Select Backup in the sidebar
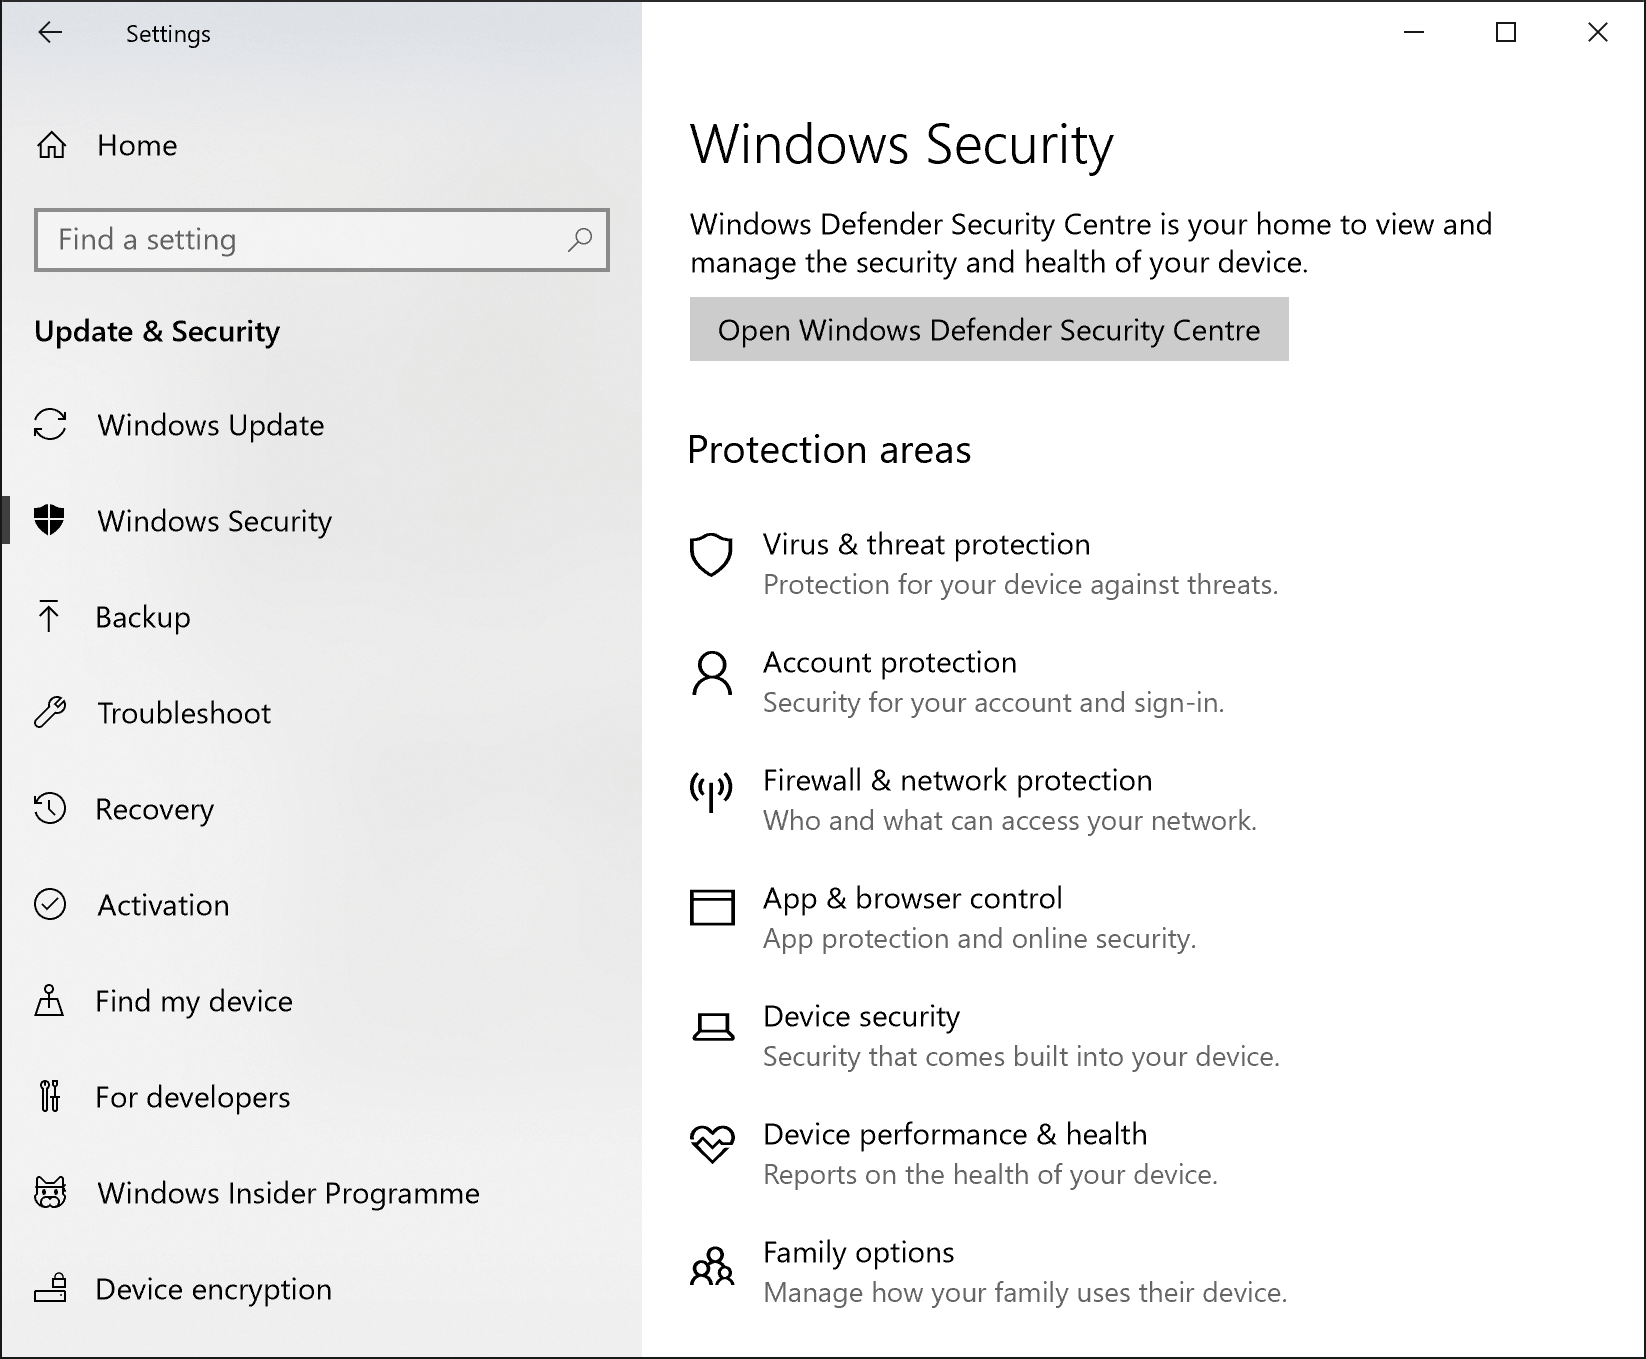The height and width of the screenshot is (1359, 1646). [x=143, y=618]
